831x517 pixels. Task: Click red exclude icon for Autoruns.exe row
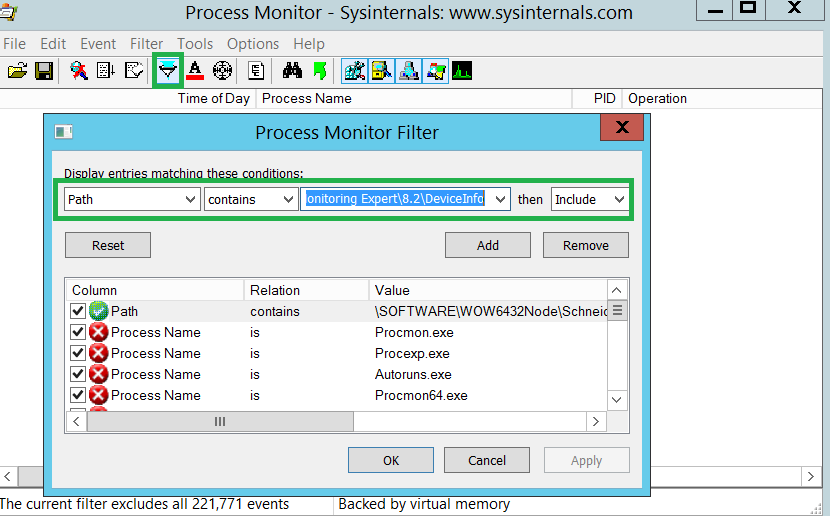[99, 375]
